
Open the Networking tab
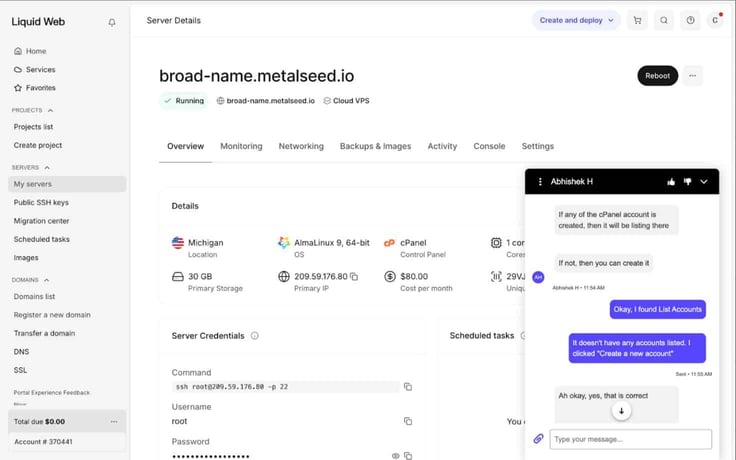coord(301,146)
